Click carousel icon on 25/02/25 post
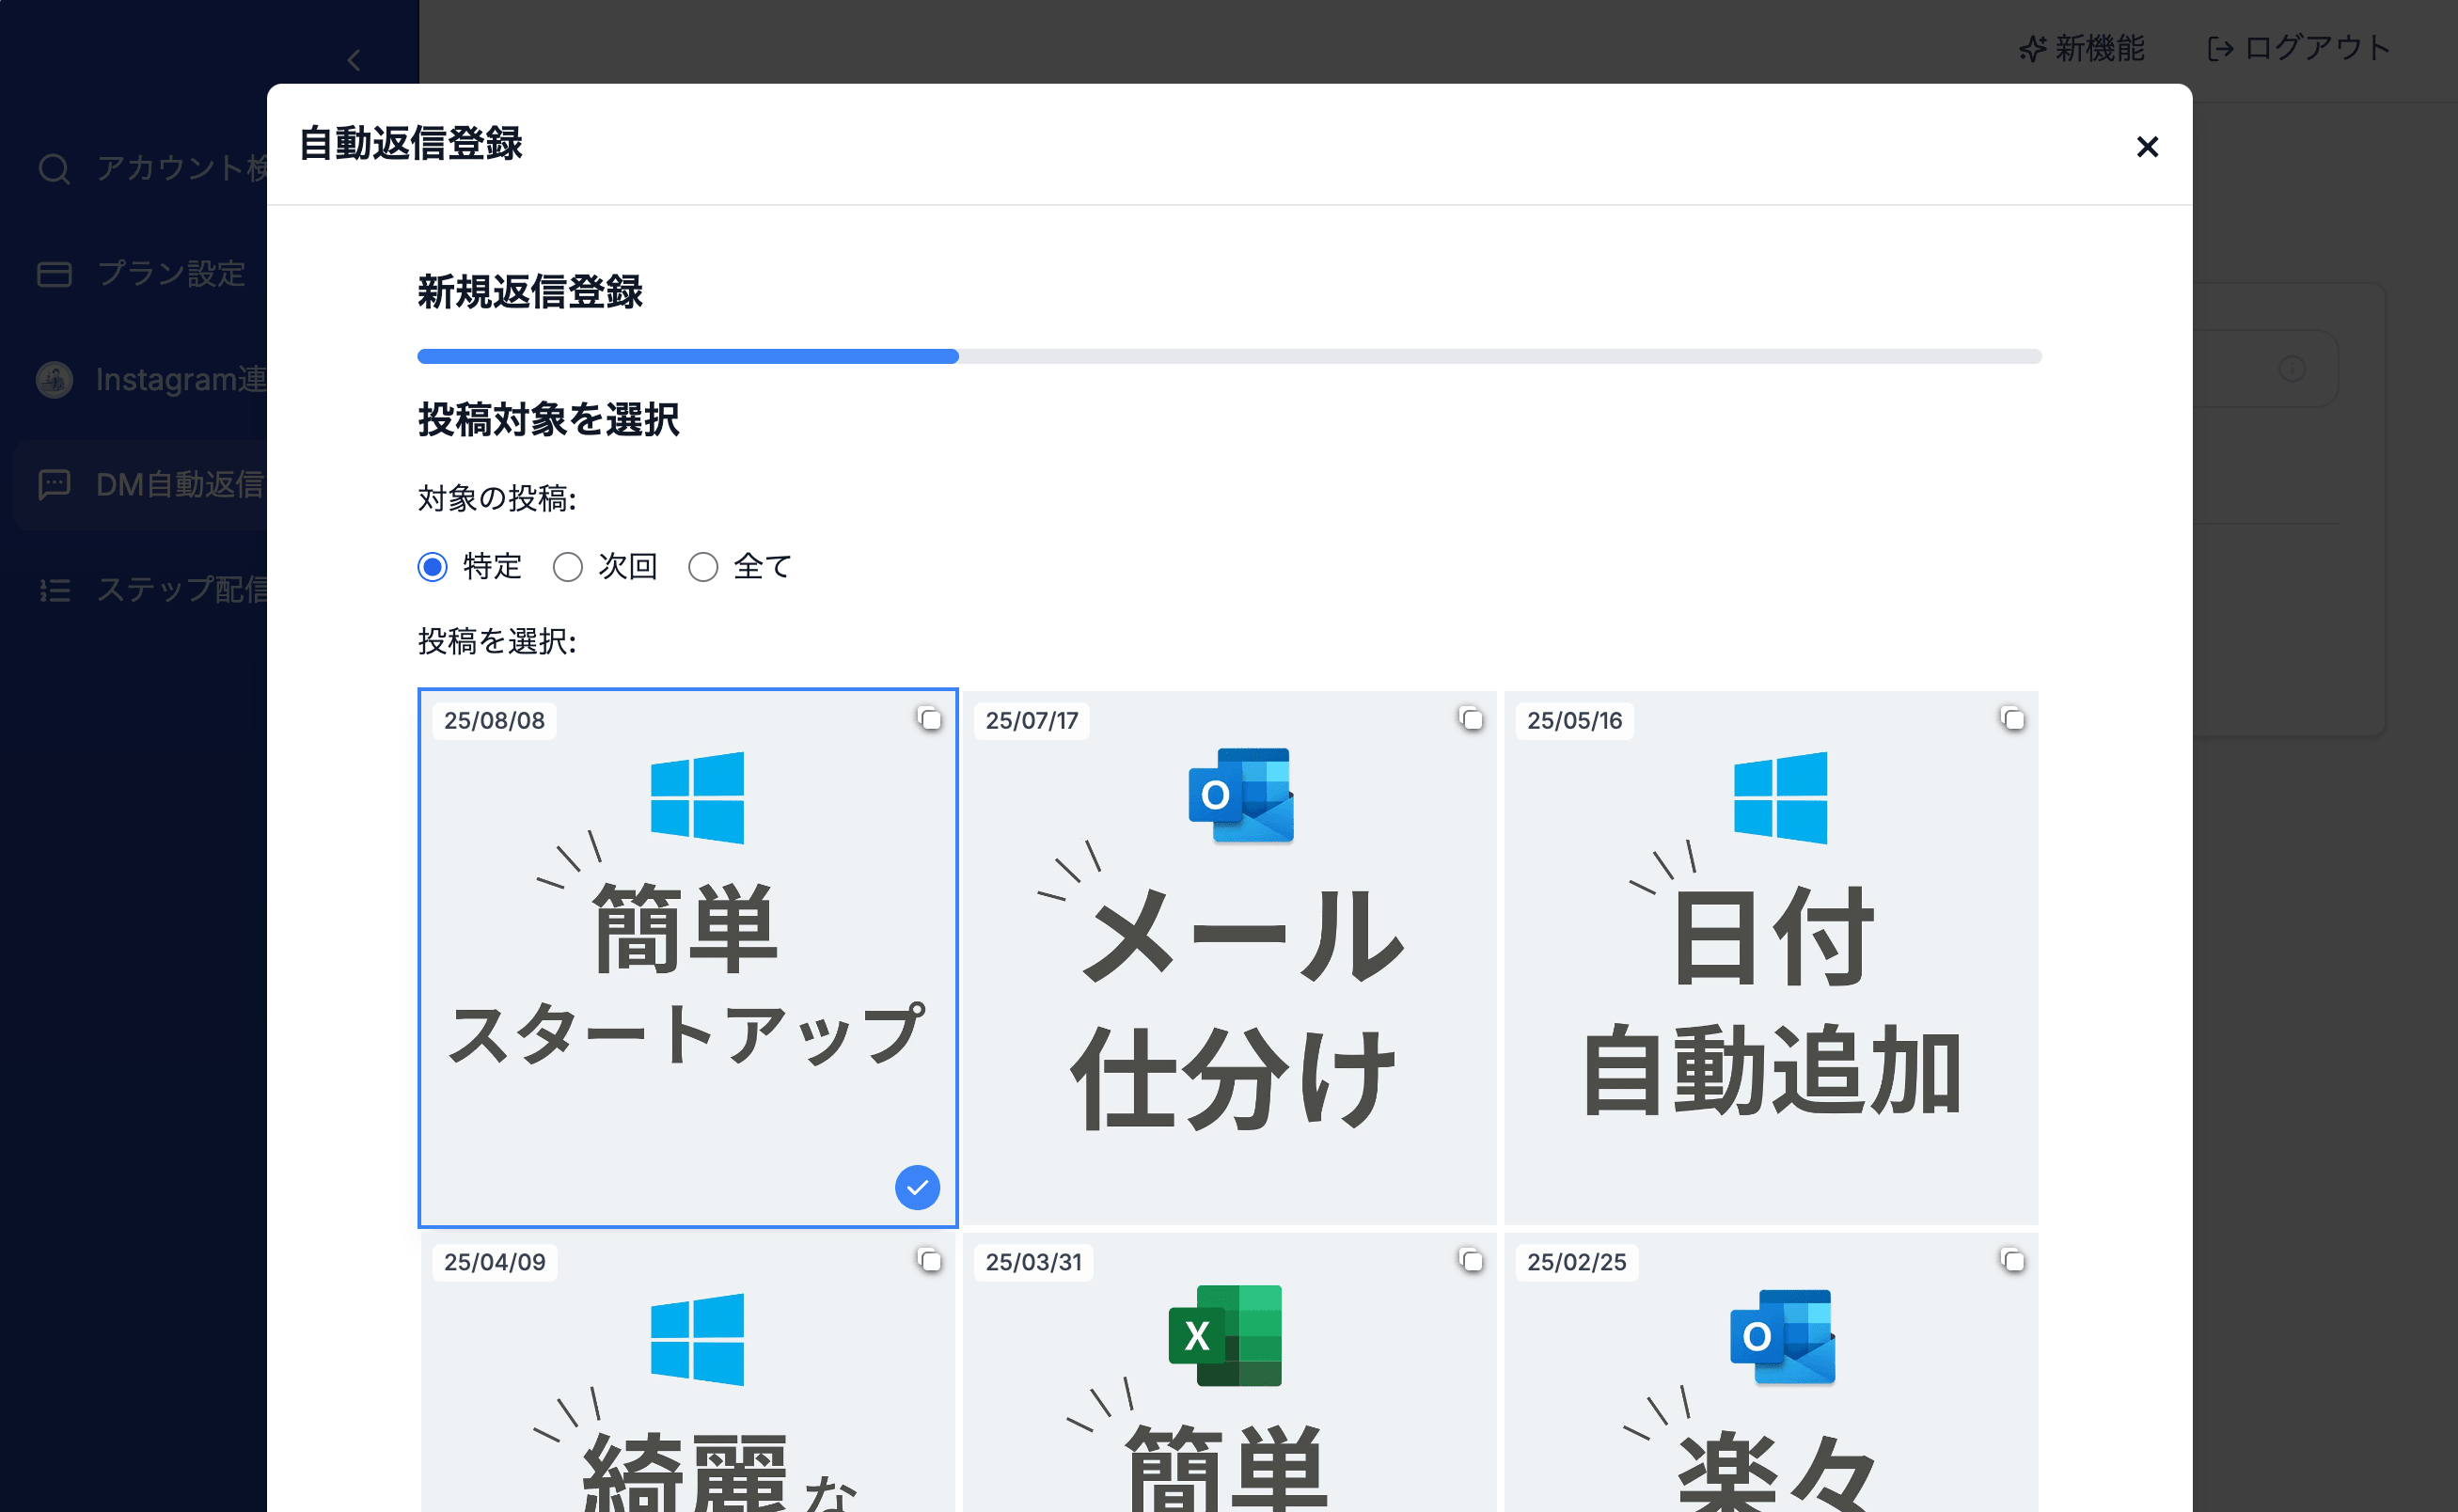This screenshot has height=1512, width=2458. tap(2012, 1260)
